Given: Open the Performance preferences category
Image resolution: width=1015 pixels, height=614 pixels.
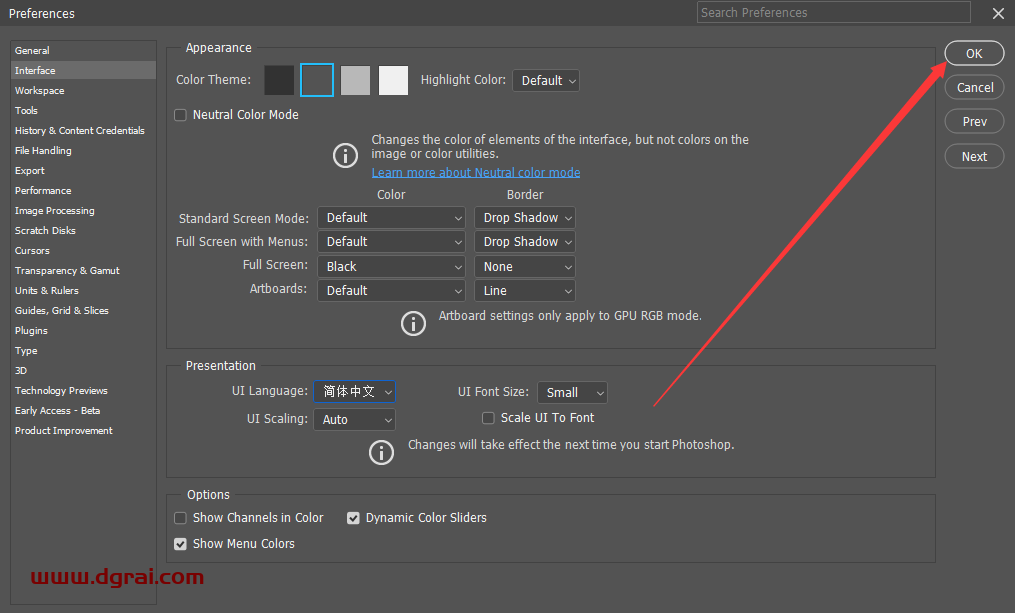Looking at the screenshot, I should 43,191.
